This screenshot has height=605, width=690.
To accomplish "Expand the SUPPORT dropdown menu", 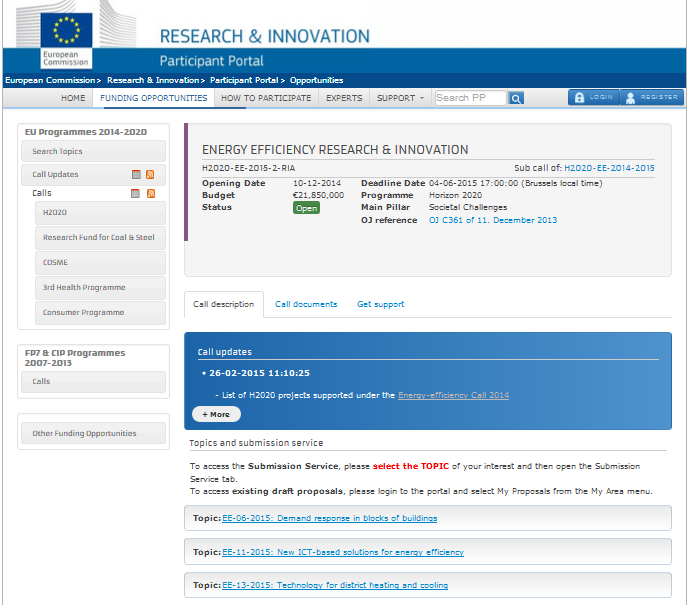I will click(x=400, y=98).
